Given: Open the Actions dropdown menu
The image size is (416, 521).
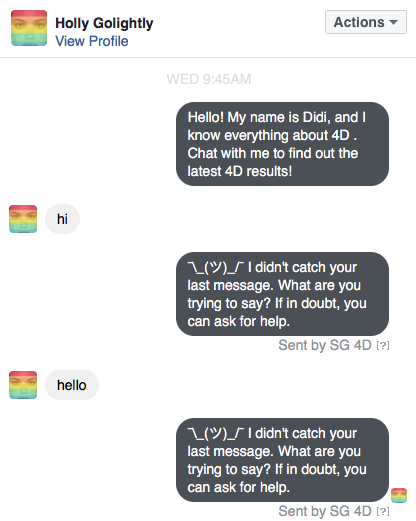Looking at the screenshot, I should coord(366,22).
